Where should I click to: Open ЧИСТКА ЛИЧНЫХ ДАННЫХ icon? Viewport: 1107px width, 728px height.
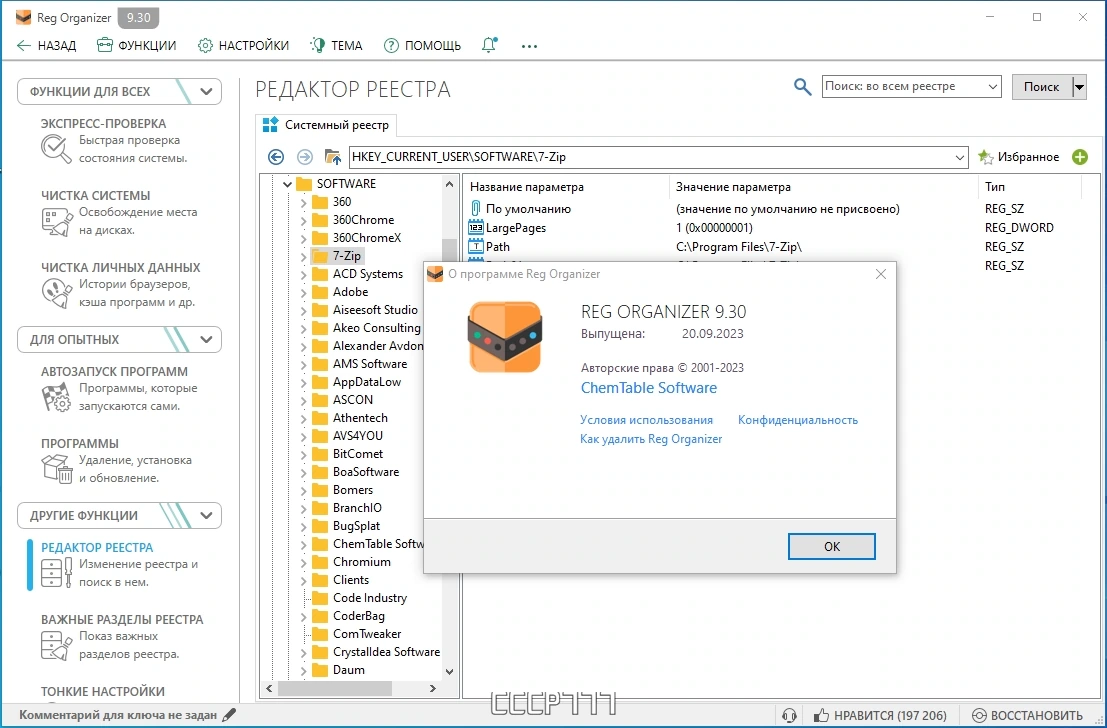coord(56,294)
